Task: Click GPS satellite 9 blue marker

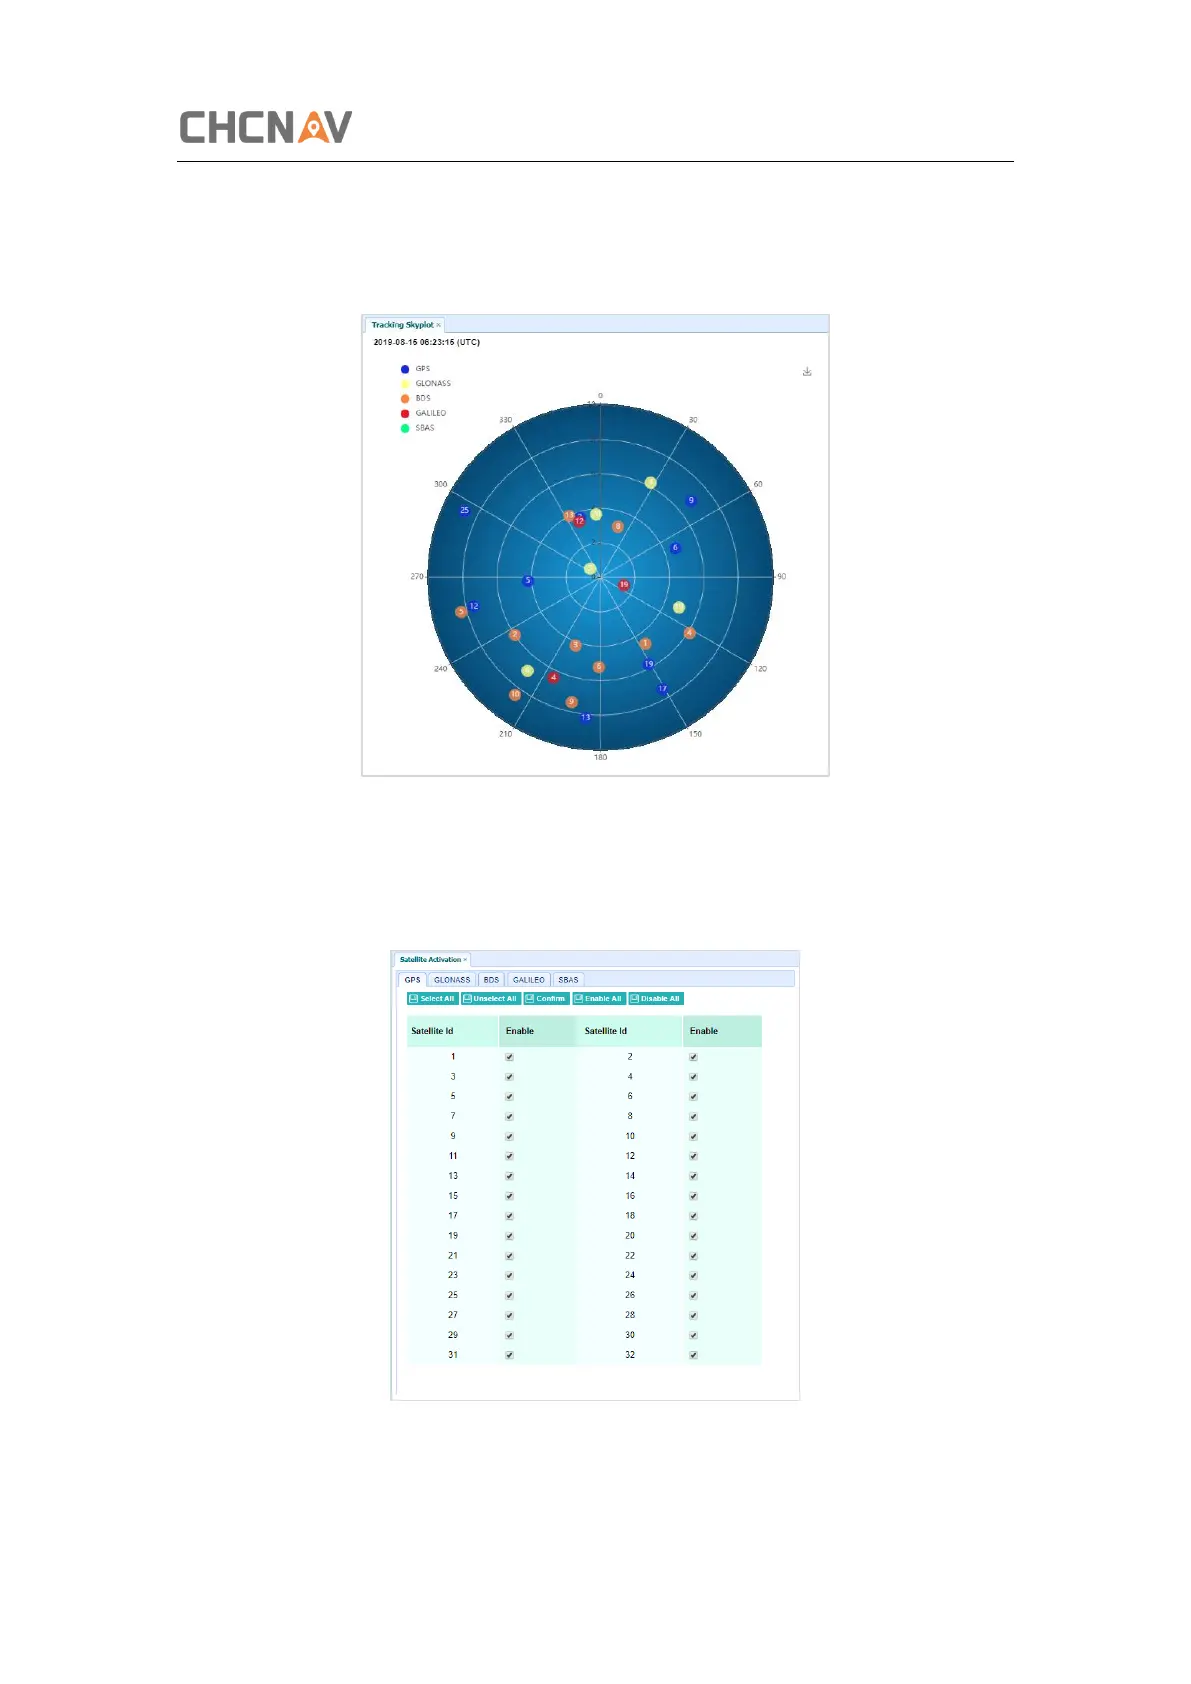Action: [690, 501]
